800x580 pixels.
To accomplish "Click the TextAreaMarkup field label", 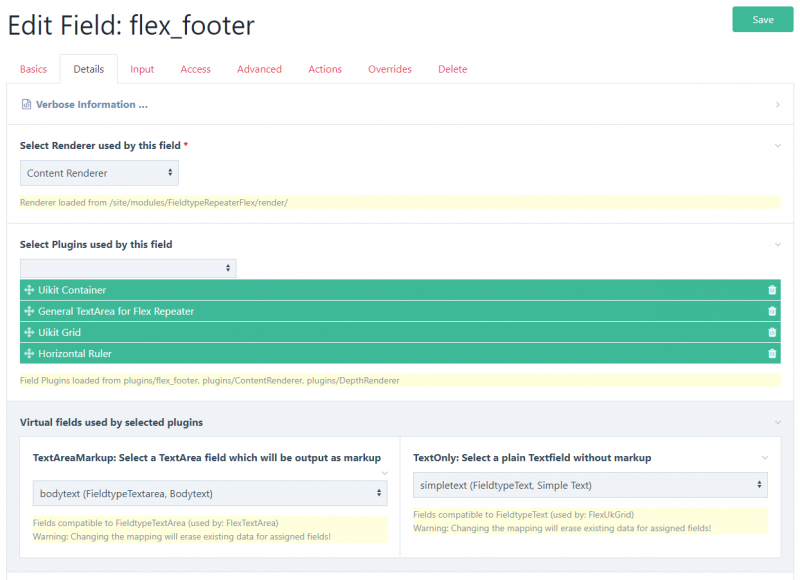I will 207,458.
